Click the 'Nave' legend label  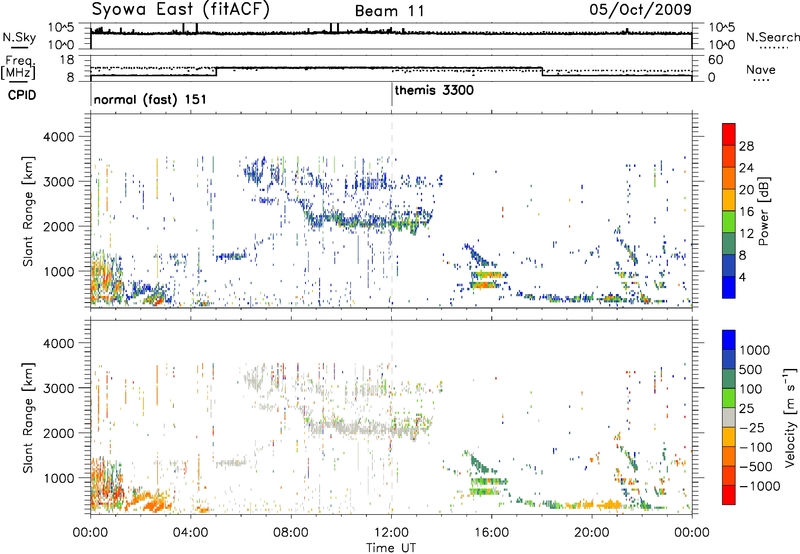tap(761, 69)
